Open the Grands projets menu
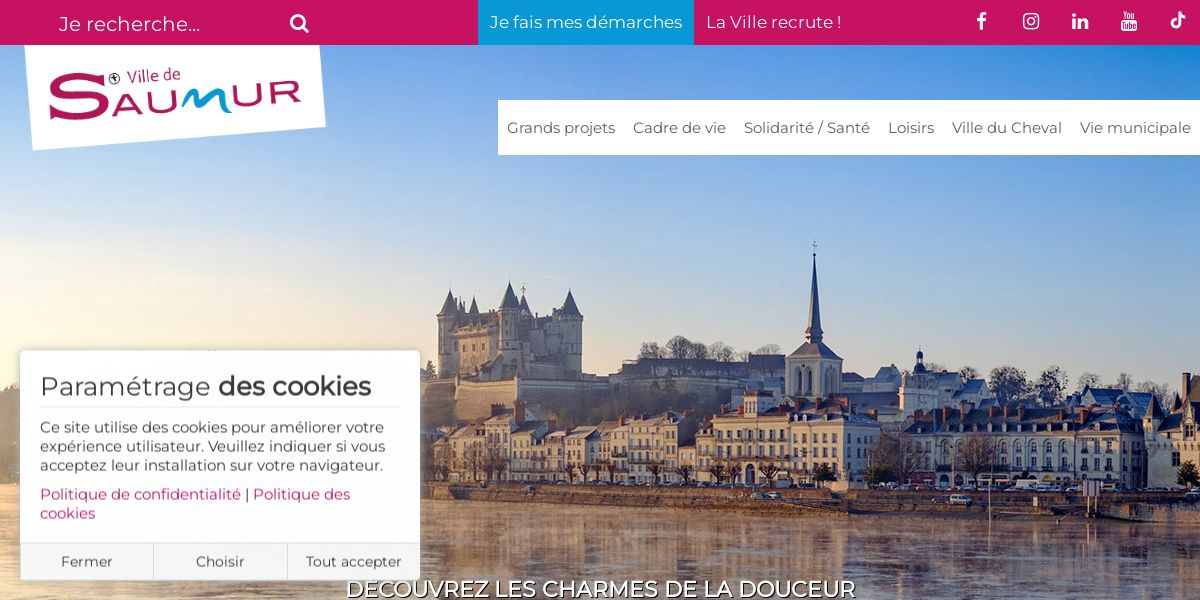 (x=561, y=128)
